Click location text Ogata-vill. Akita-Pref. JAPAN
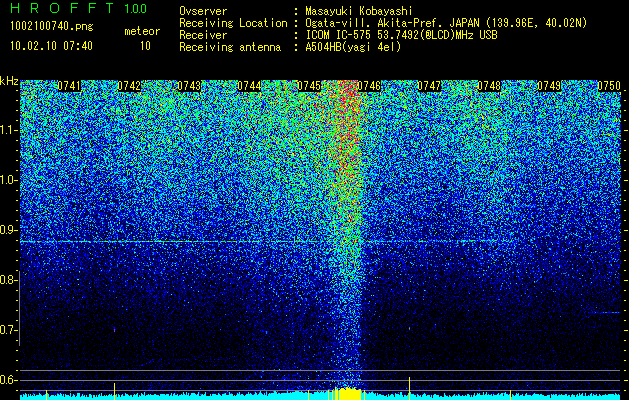 [x=392, y=23]
